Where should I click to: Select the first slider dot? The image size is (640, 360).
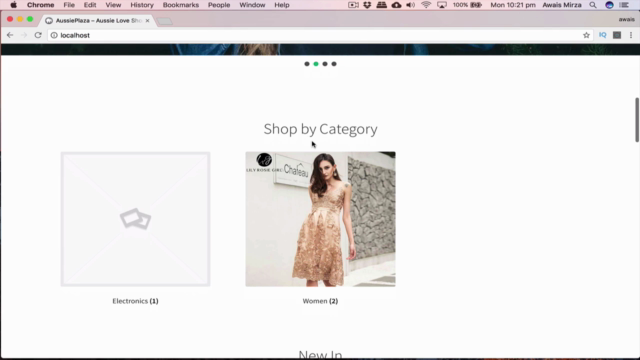307,64
